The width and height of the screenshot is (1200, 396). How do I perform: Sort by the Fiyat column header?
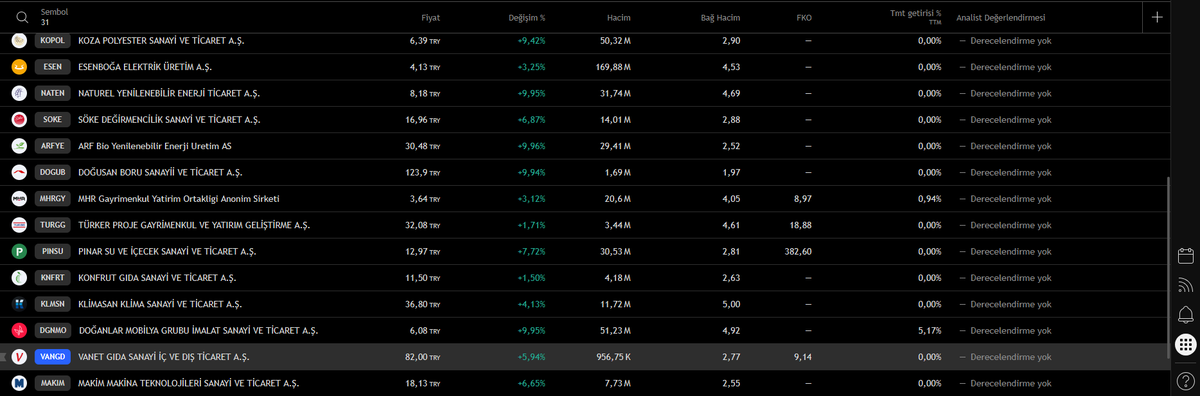coord(431,17)
